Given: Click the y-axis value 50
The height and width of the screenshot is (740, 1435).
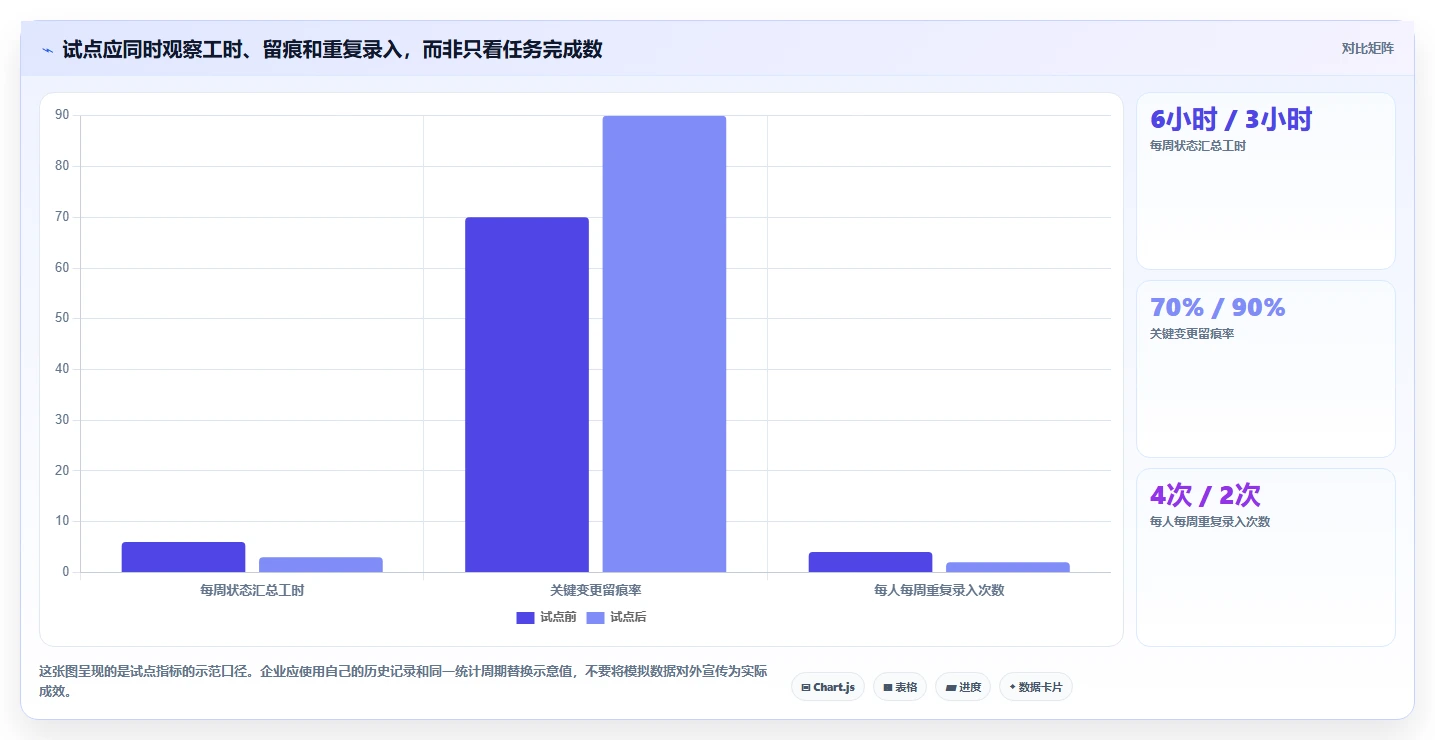Looking at the screenshot, I should pos(62,318).
